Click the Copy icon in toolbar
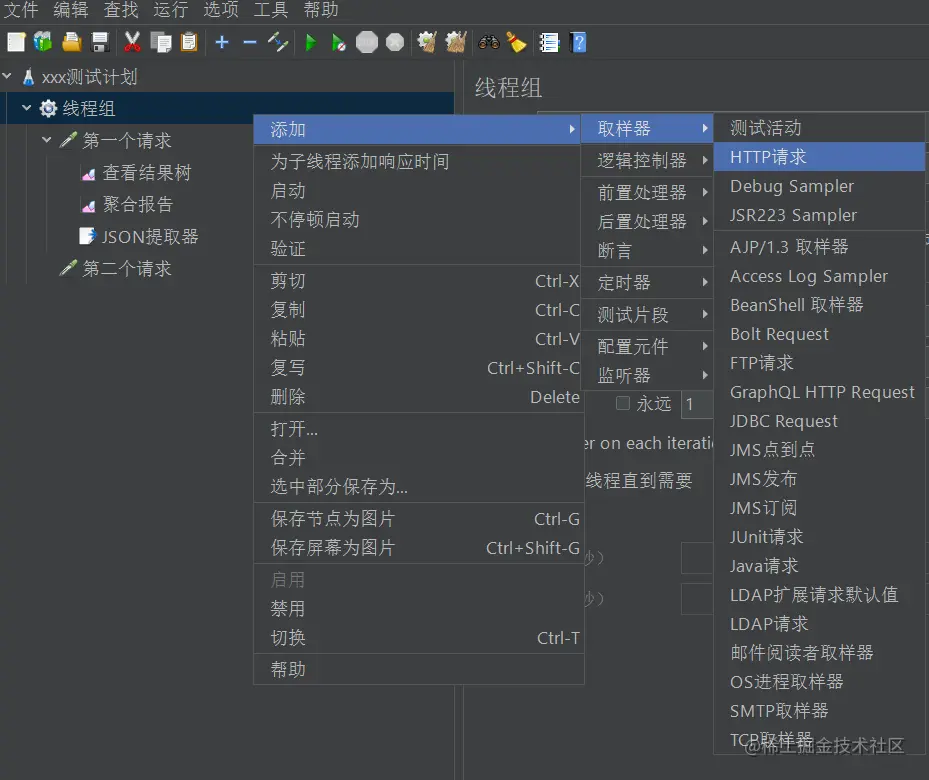The width and height of the screenshot is (929, 780). 161,43
